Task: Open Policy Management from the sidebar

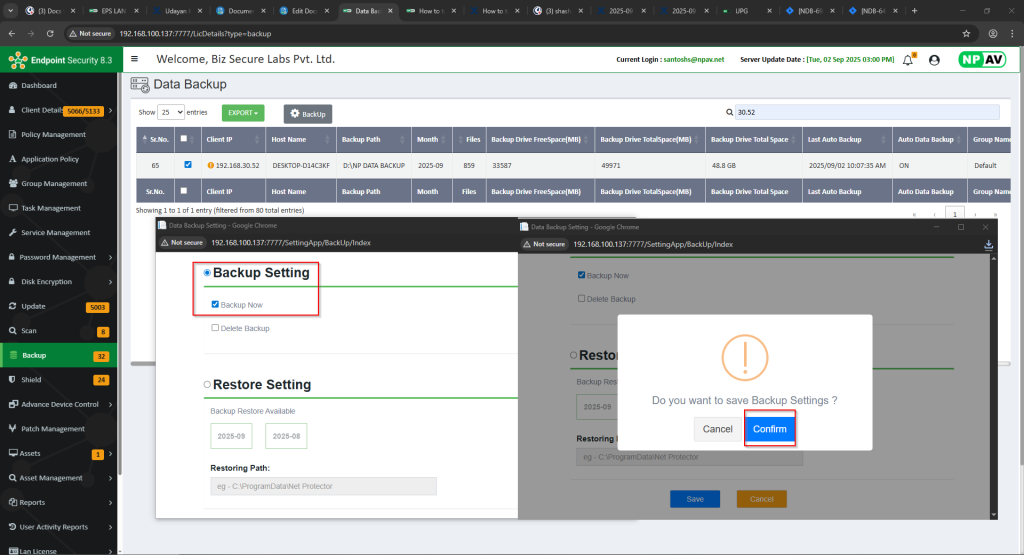Action: point(53,134)
